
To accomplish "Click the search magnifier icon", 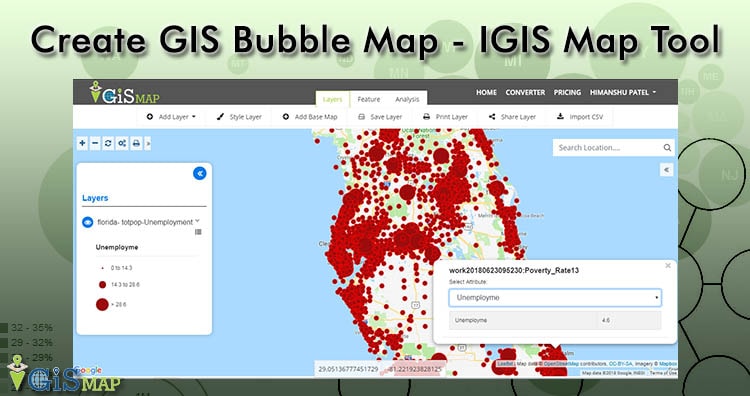I will click(667, 148).
